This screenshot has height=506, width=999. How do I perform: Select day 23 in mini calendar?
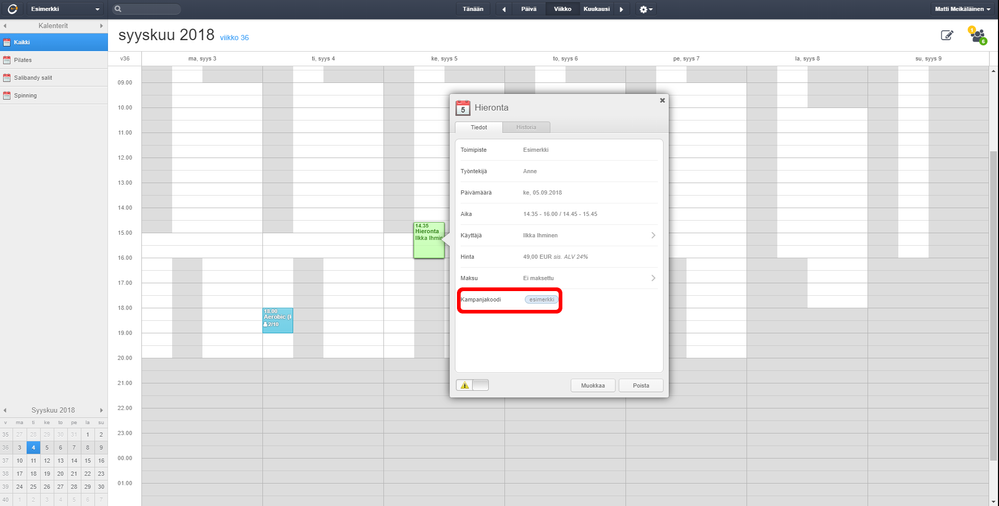101,474
